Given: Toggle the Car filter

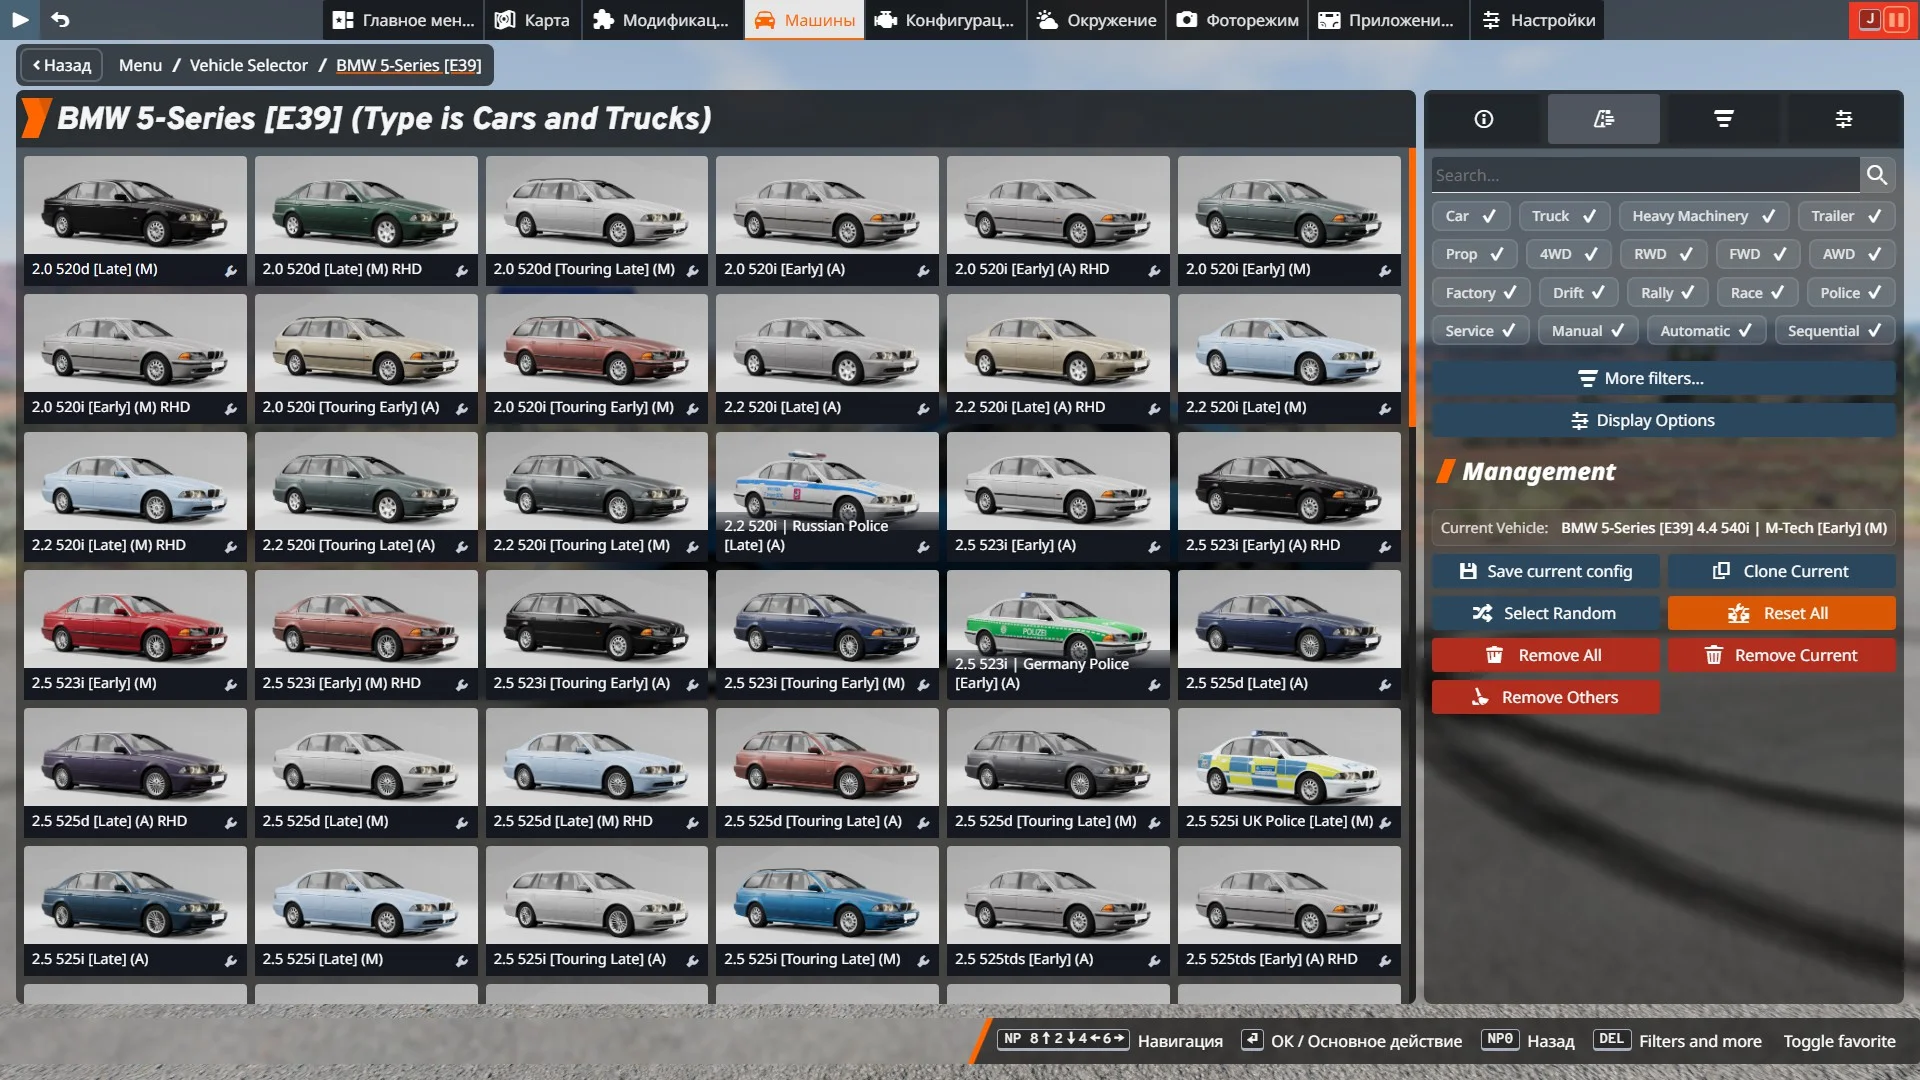Looking at the screenshot, I should click(x=1470, y=216).
